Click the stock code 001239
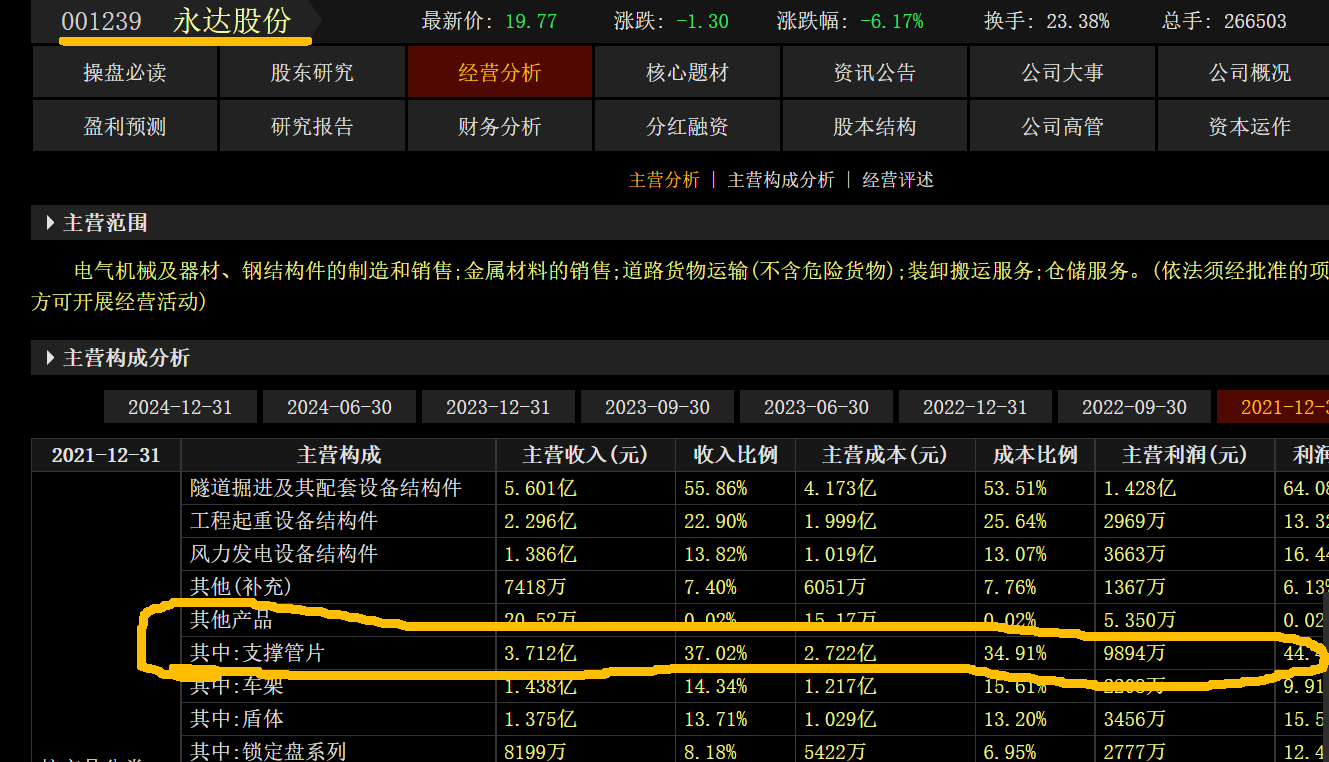1329x762 pixels. 102,21
